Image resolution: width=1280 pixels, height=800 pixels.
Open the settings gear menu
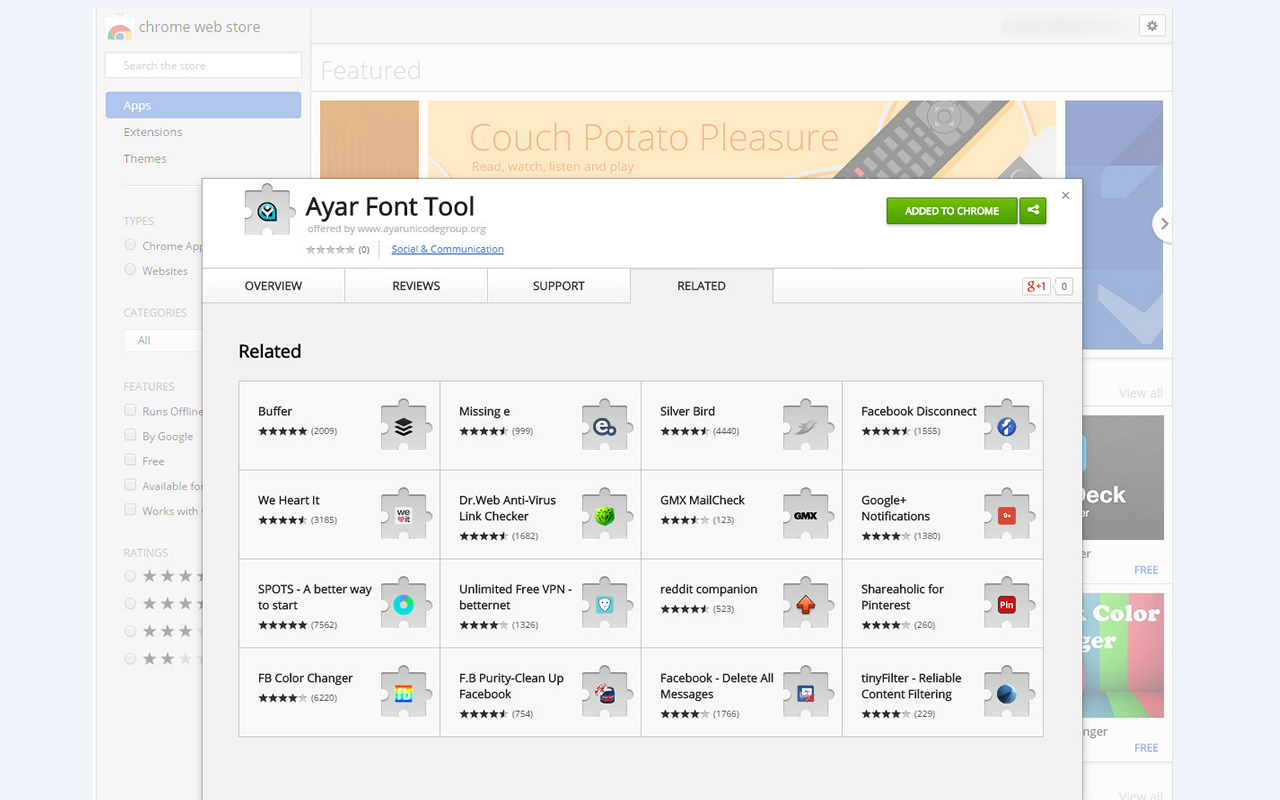[1152, 26]
